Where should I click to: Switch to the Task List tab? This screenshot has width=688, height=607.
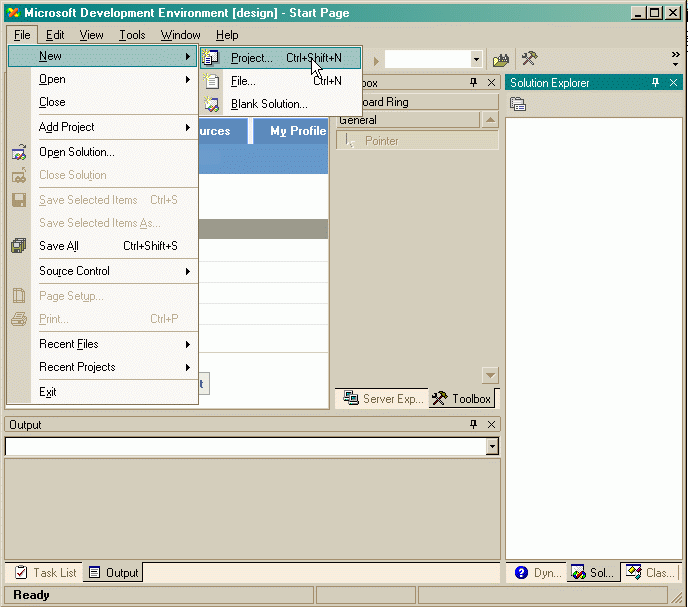[44, 572]
